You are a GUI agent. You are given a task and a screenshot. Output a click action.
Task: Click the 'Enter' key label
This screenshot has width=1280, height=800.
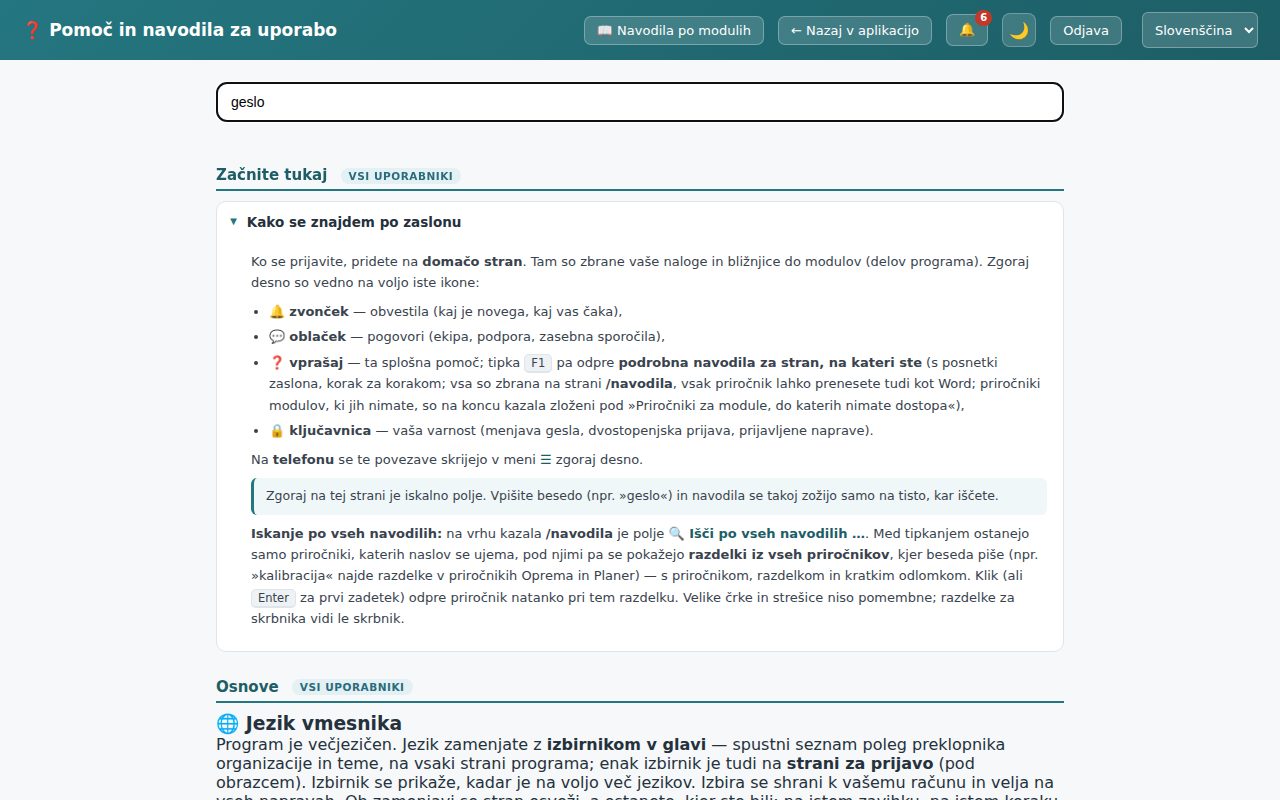pos(273,598)
